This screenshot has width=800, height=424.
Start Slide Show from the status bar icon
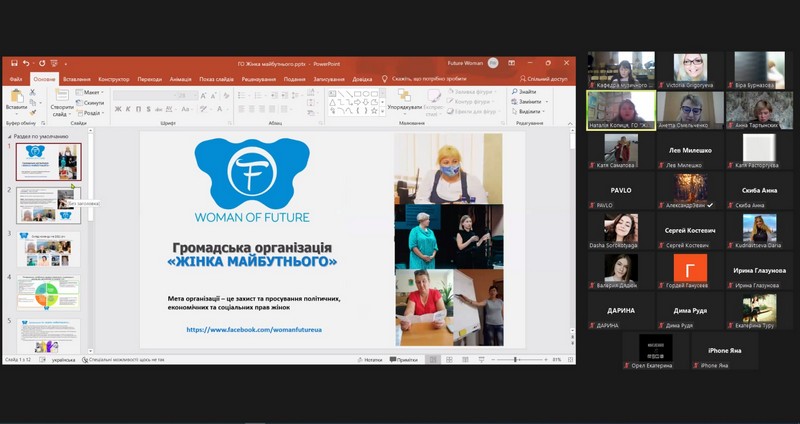pos(481,360)
